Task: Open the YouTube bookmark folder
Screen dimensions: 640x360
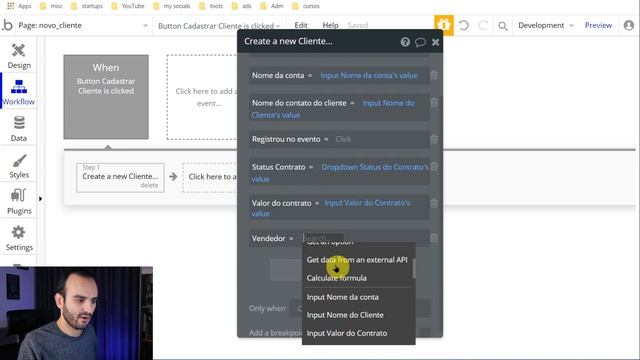Action: click(128, 6)
